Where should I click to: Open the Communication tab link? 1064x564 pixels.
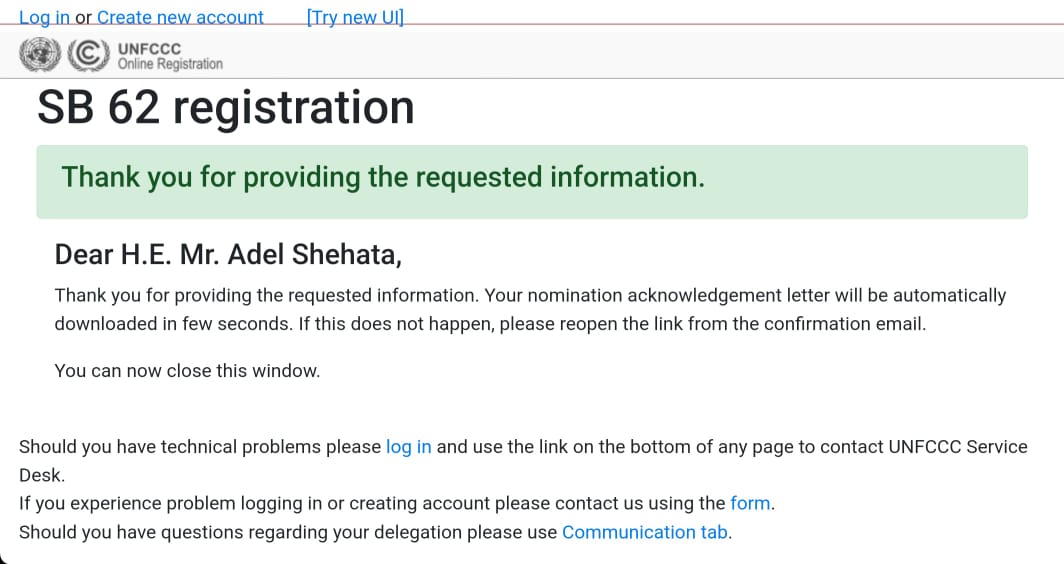645,532
